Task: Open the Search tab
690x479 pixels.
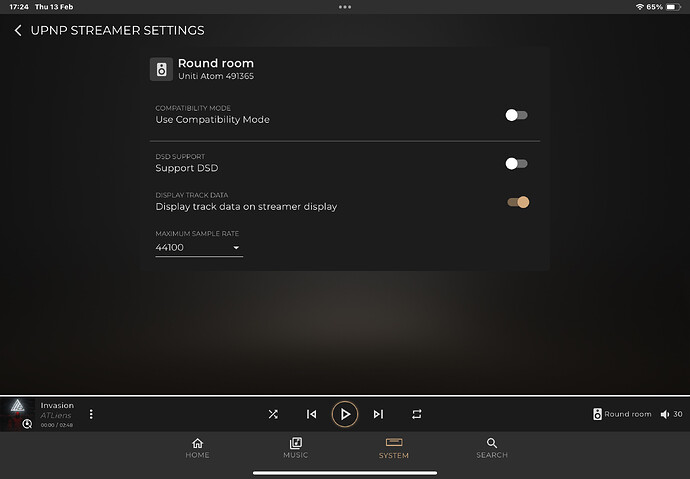Action: (492, 448)
